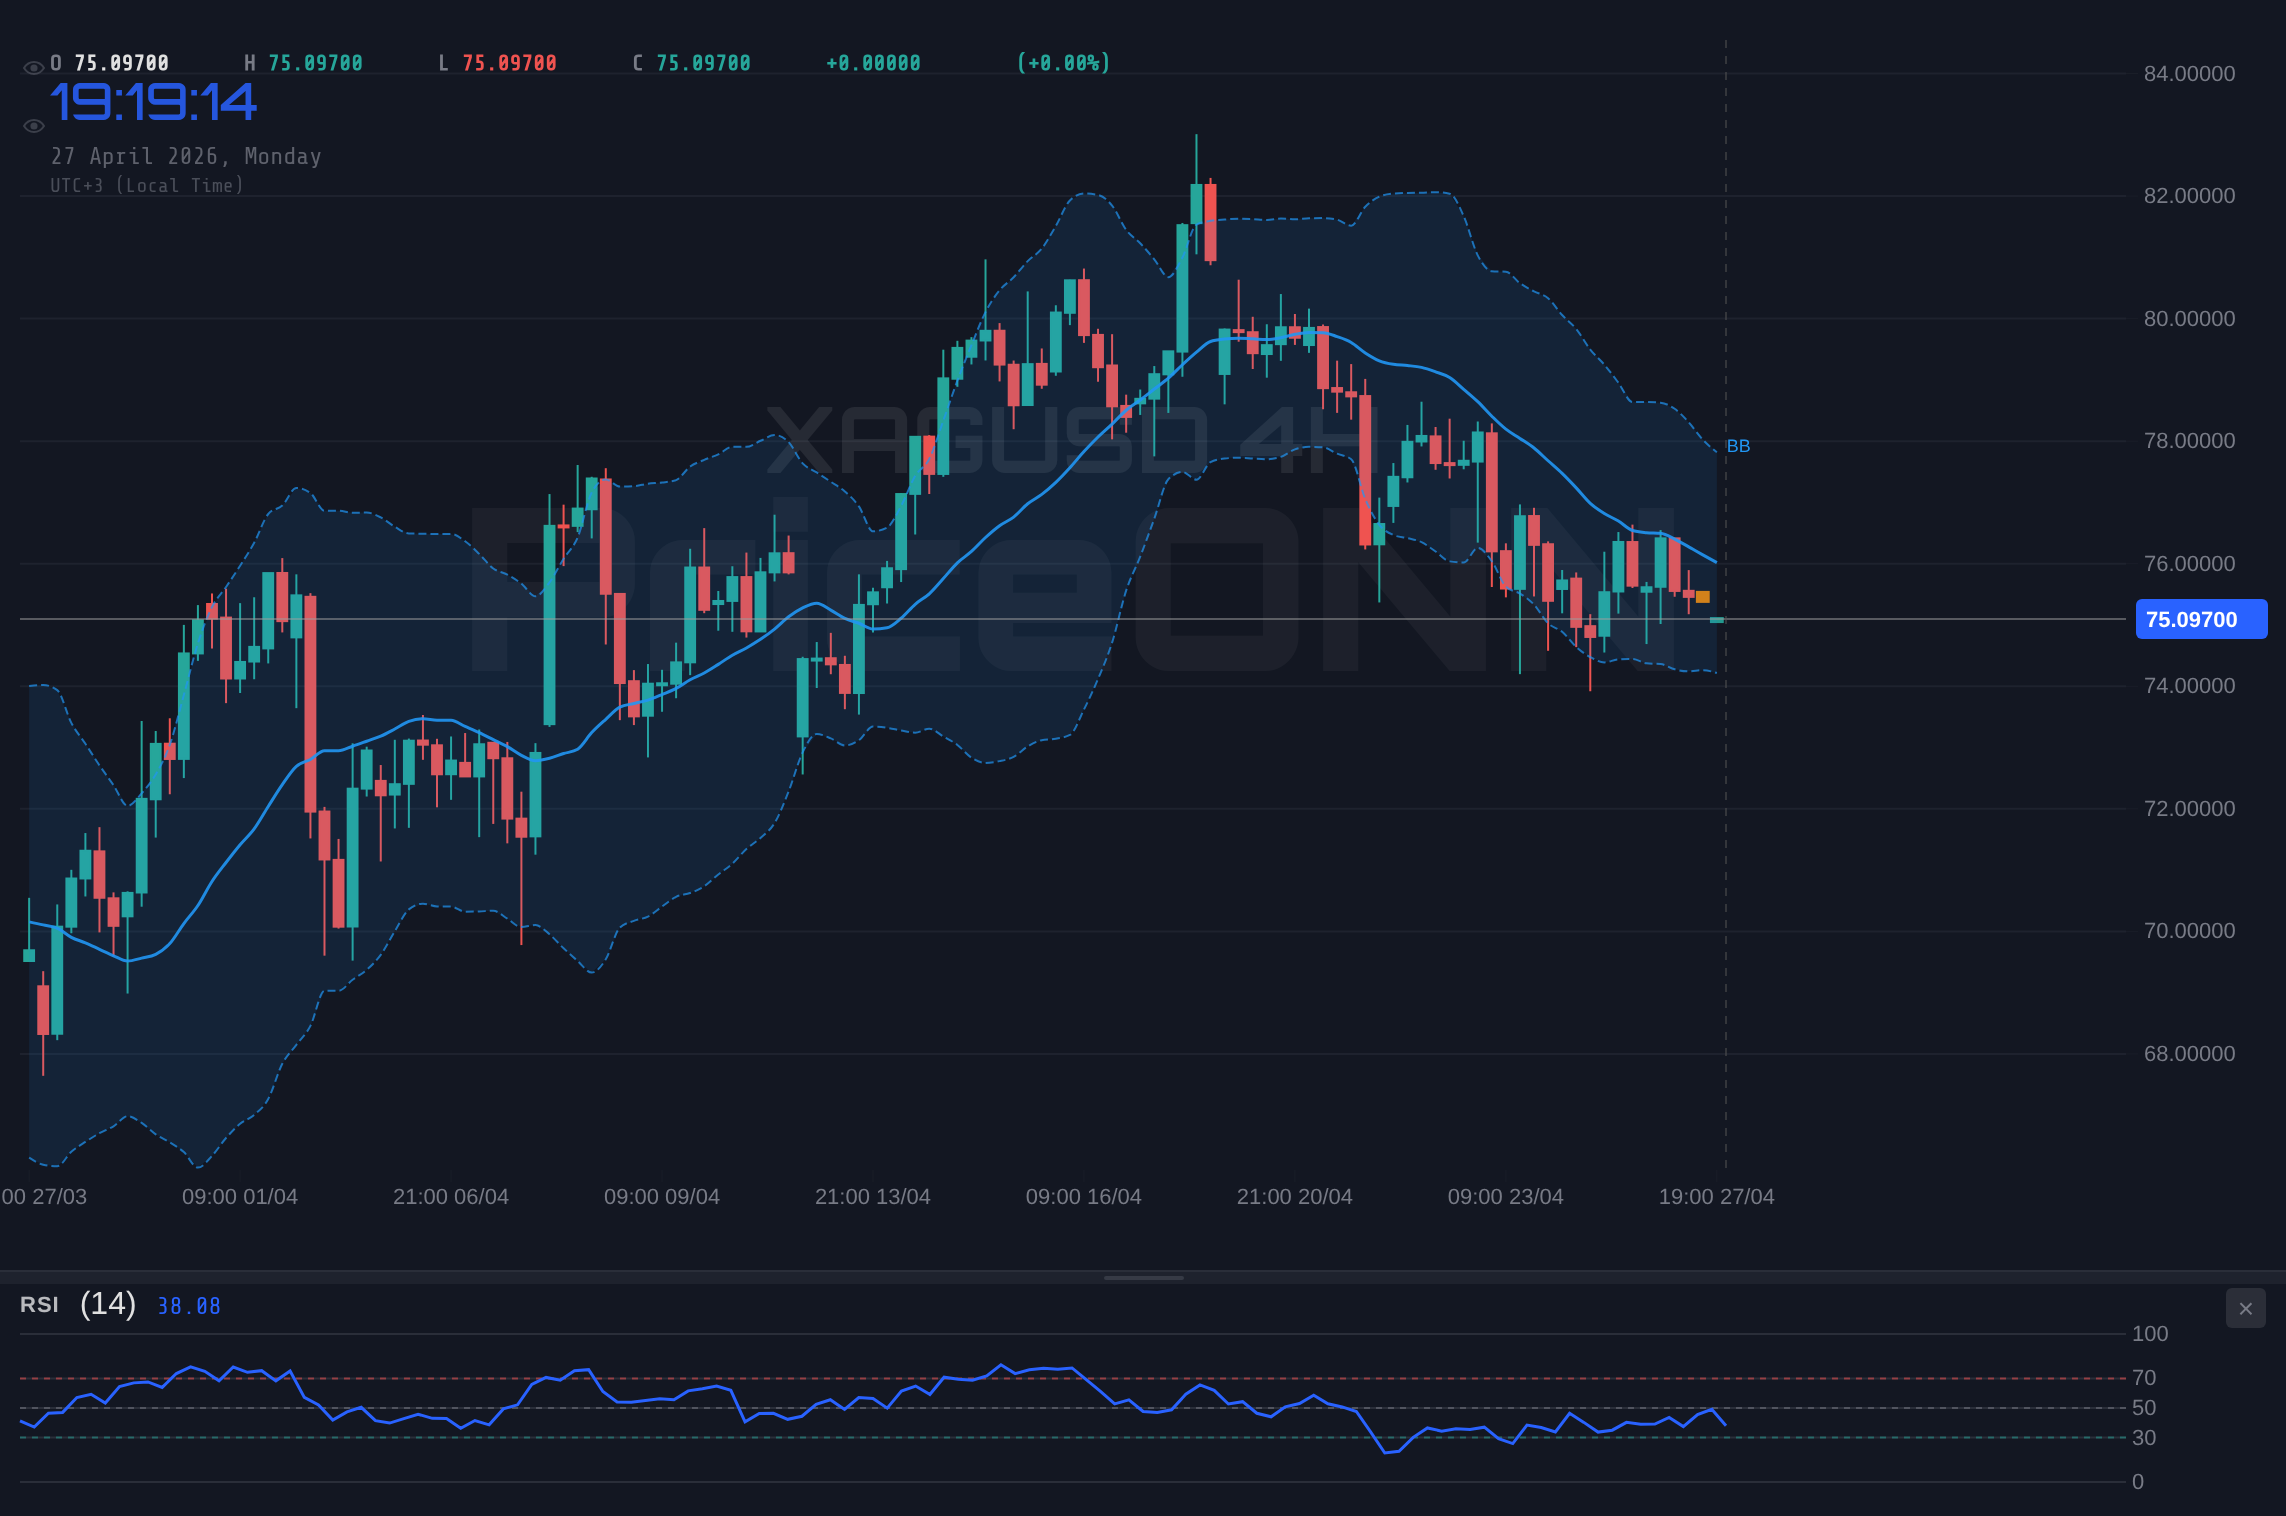This screenshot has height=1516, width=2286.
Task: Click the 19:19:14 clock display
Action: point(154,103)
